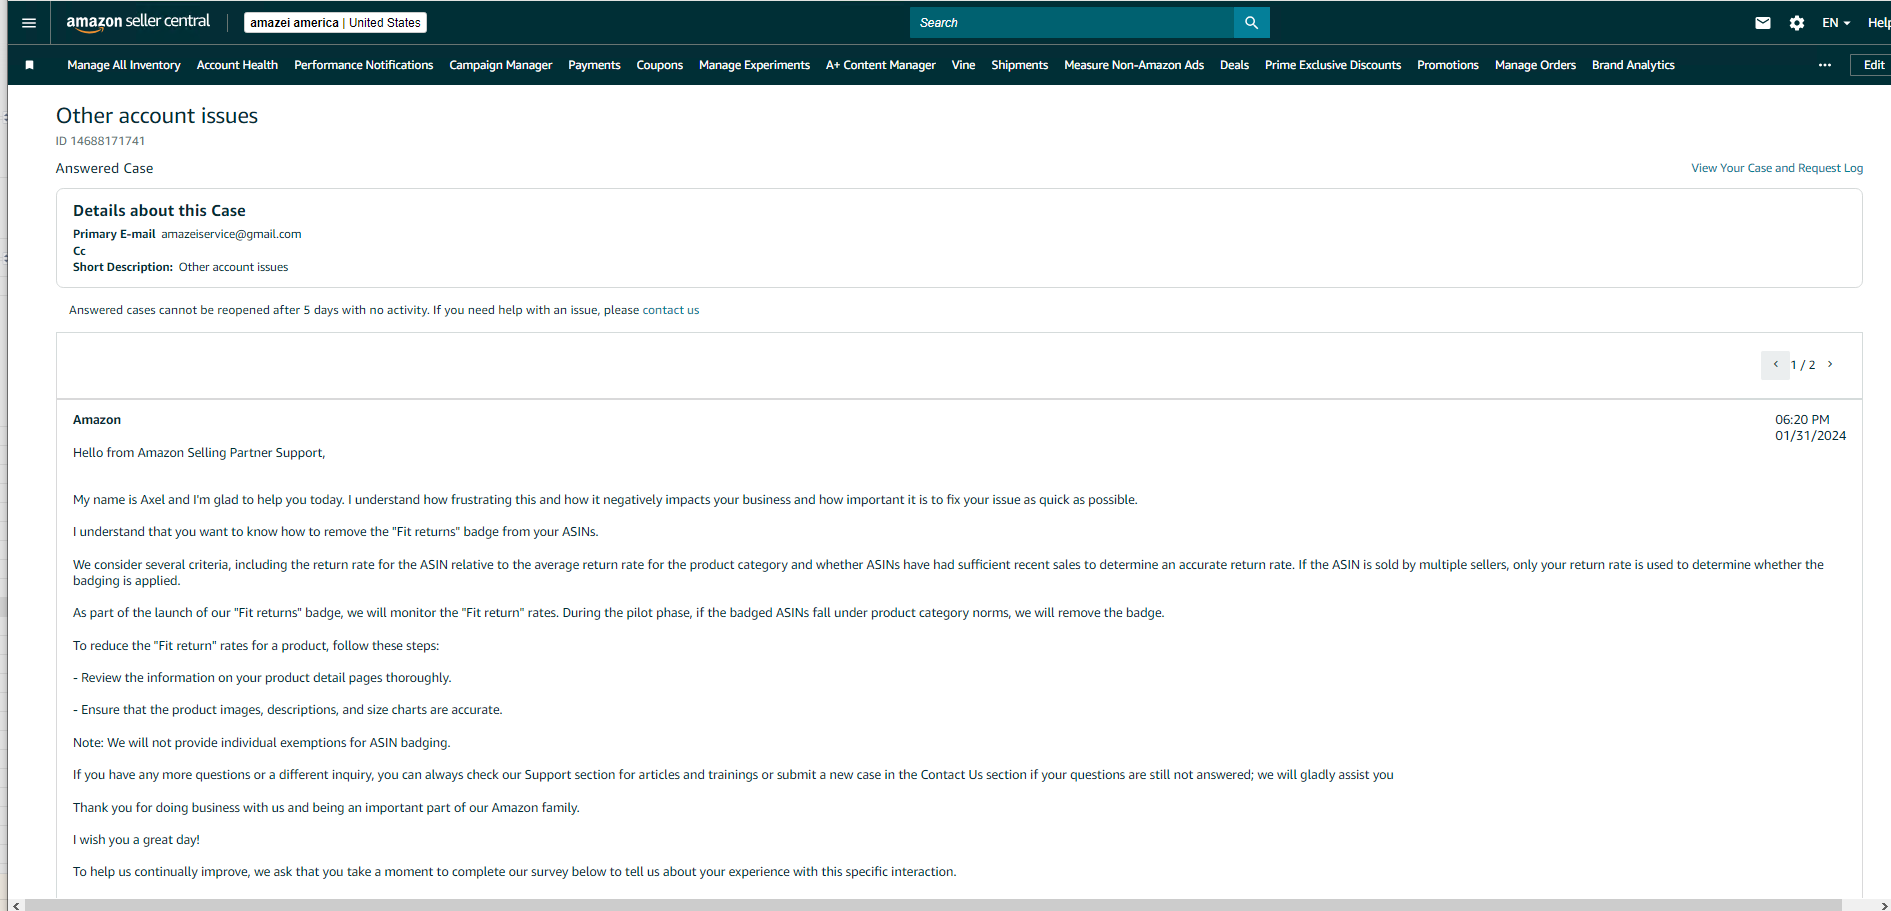Viewport: 1891px width, 911px height.
Task: Open Campaign Manager
Action: pos(501,65)
